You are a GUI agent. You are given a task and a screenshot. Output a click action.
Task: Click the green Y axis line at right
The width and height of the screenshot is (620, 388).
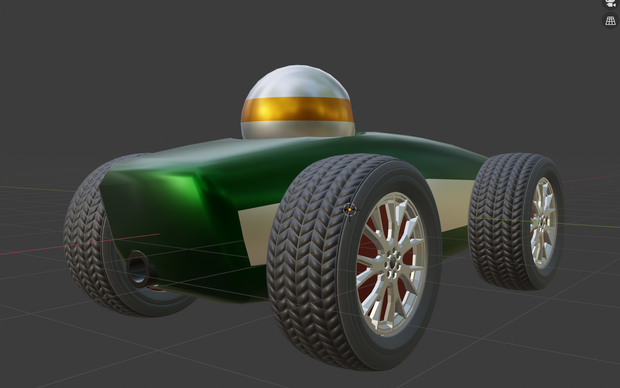(x=589, y=226)
